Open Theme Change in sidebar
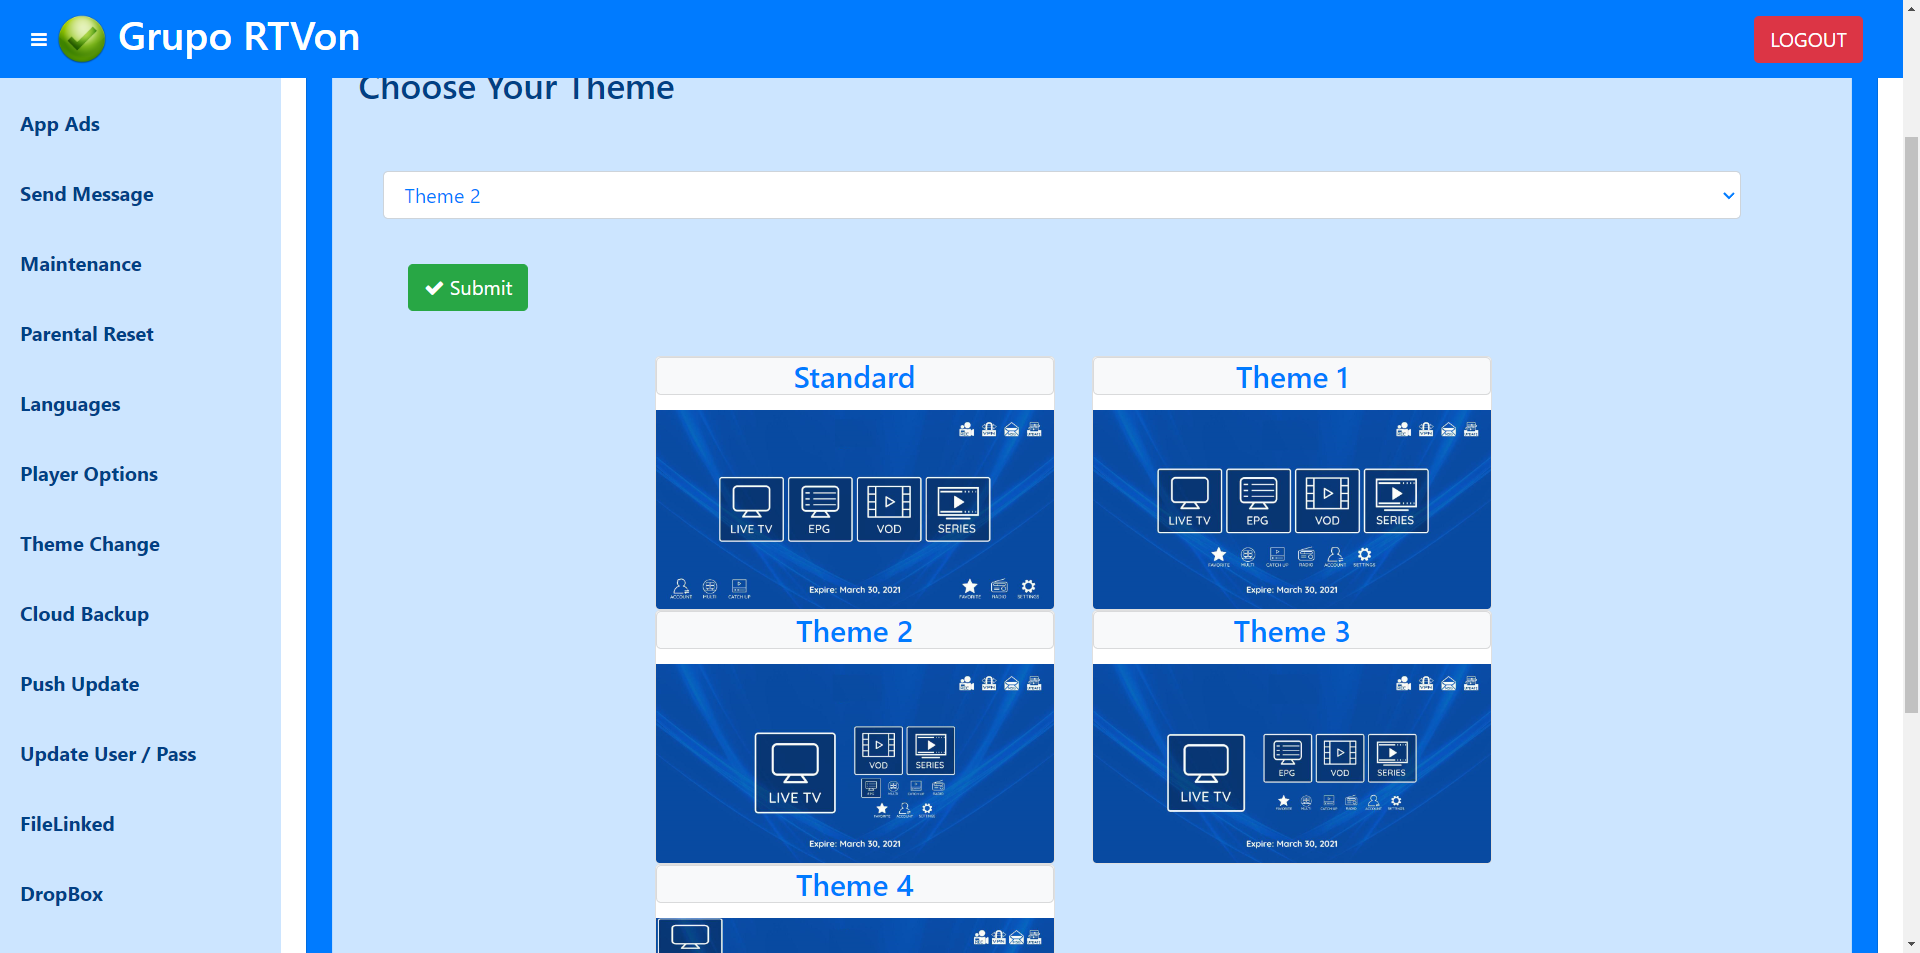Image resolution: width=1920 pixels, height=953 pixels. (90, 544)
